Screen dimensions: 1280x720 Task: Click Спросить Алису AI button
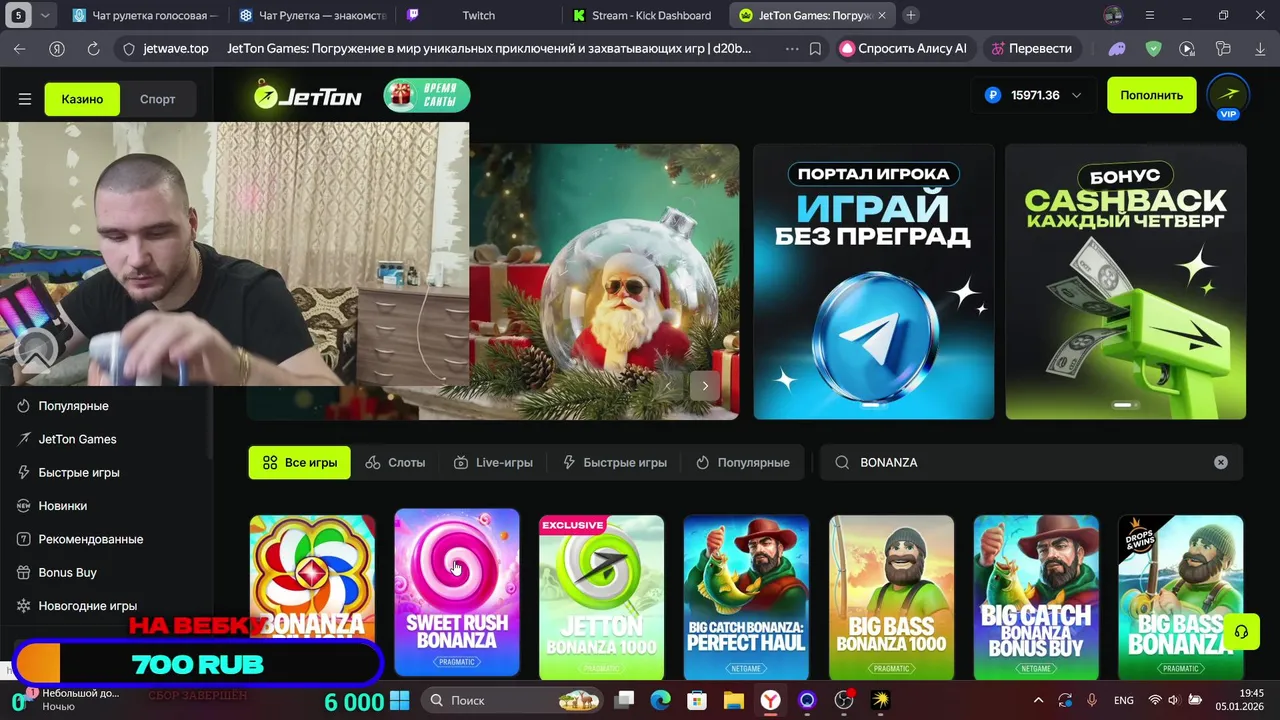[x=903, y=48]
